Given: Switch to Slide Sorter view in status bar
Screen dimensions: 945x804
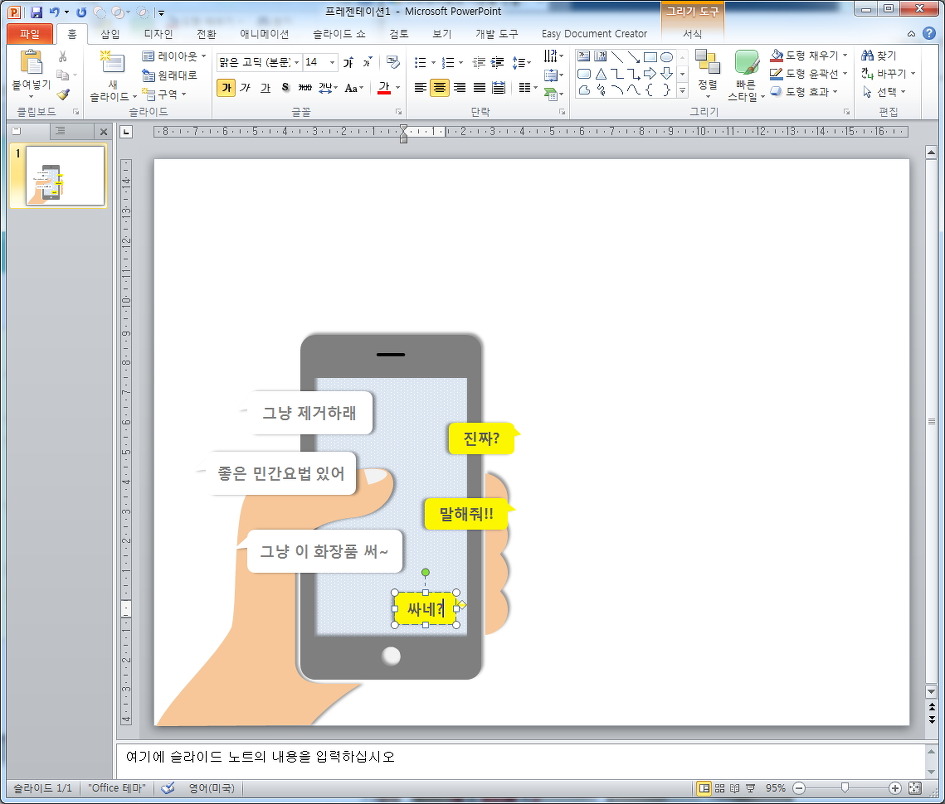Looking at the screenshot, I should point(720,788).
